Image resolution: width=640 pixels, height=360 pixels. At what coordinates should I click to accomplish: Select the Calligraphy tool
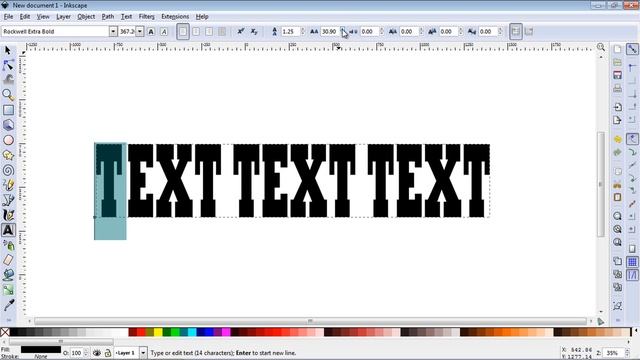pyautogui.click(x=8, y=215)
